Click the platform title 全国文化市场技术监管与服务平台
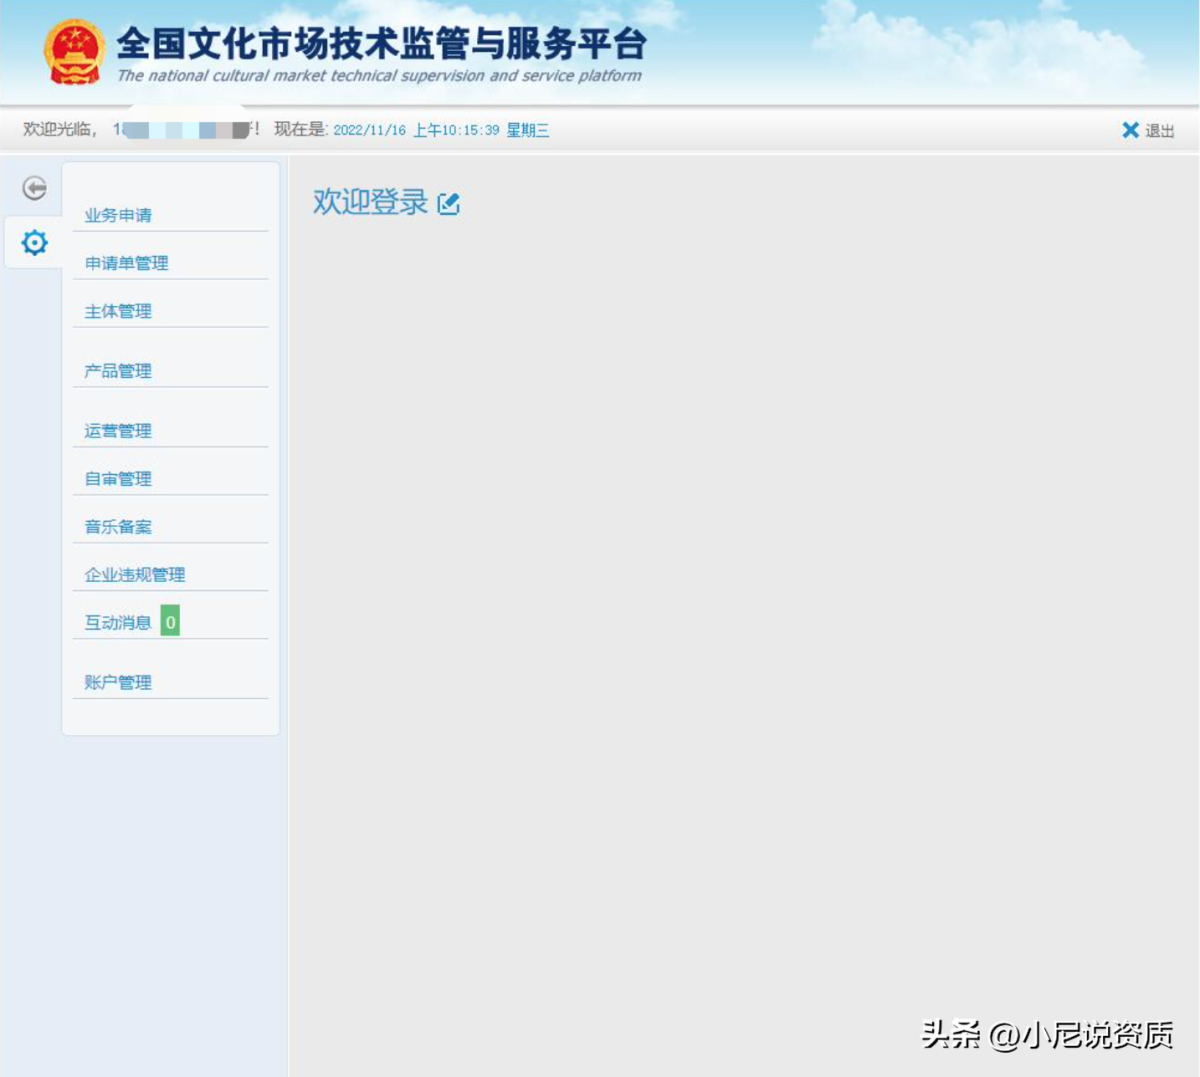1200x1077 pixels. coord(381,44)
